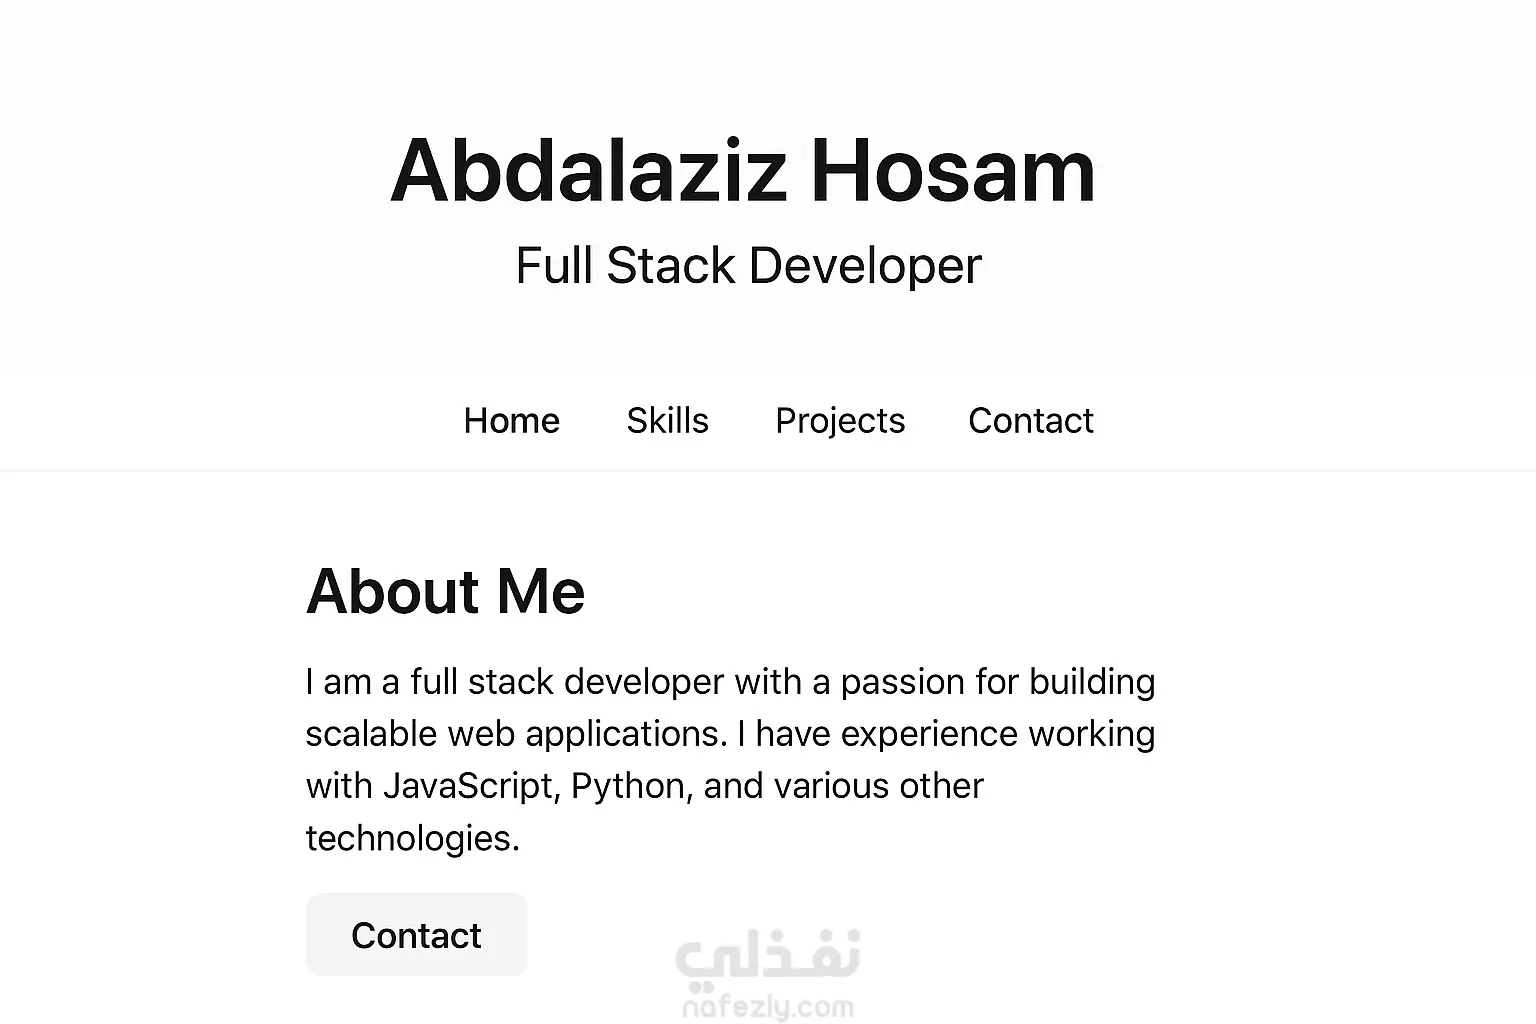
Task: Click the word building in the bio
Action: click(x=1092, y=682)
